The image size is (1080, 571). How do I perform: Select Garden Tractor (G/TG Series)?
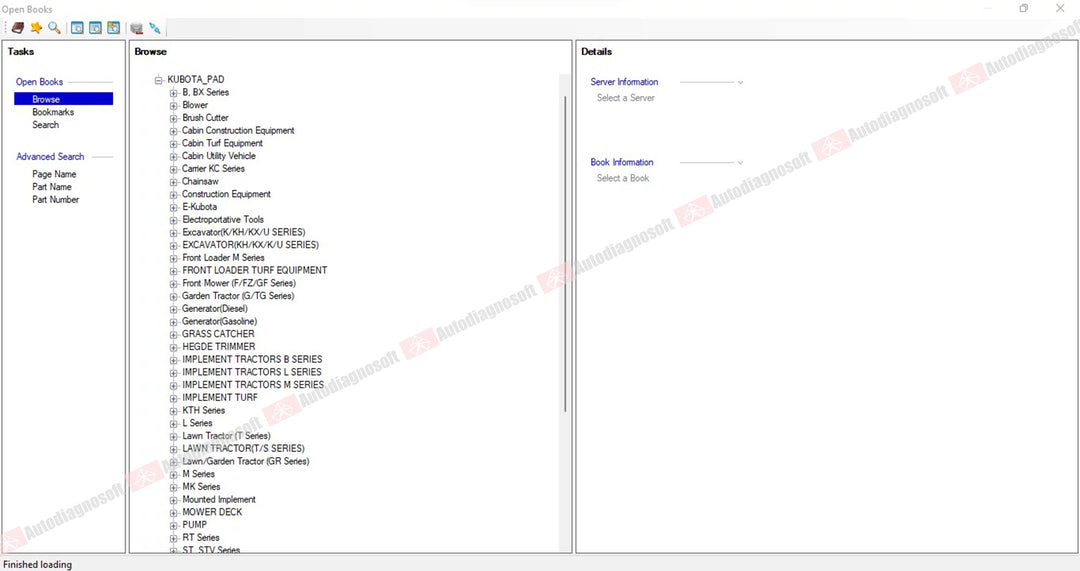(x=238, y=296)
